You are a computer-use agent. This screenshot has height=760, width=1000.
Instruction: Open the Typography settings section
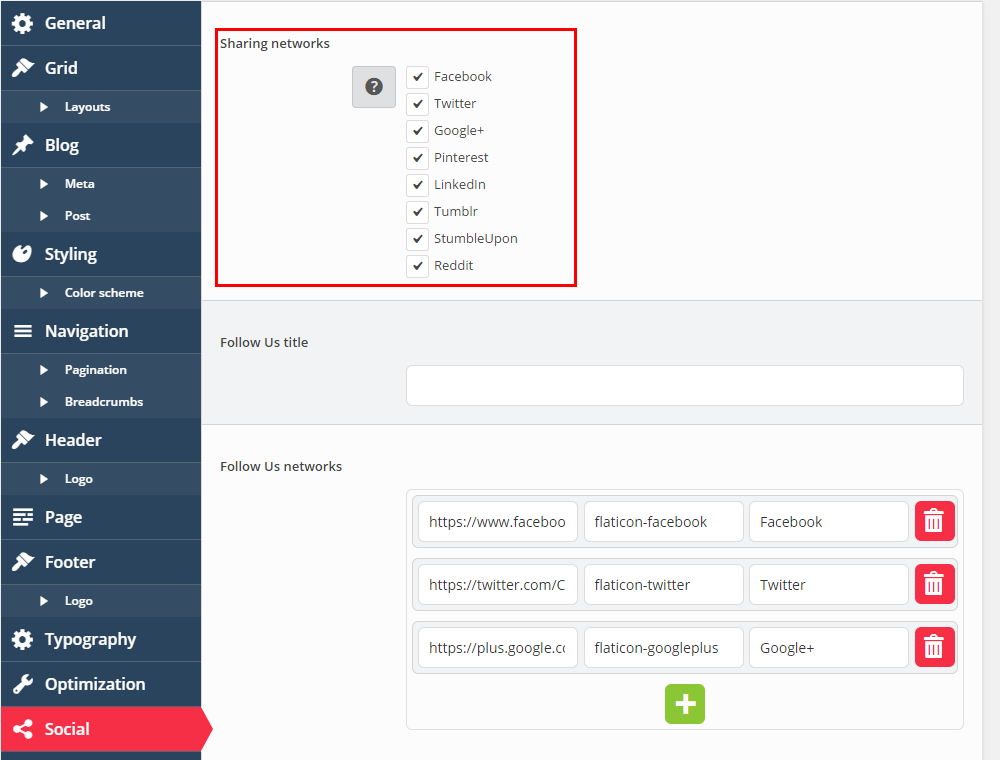click(x=90, y=639)
